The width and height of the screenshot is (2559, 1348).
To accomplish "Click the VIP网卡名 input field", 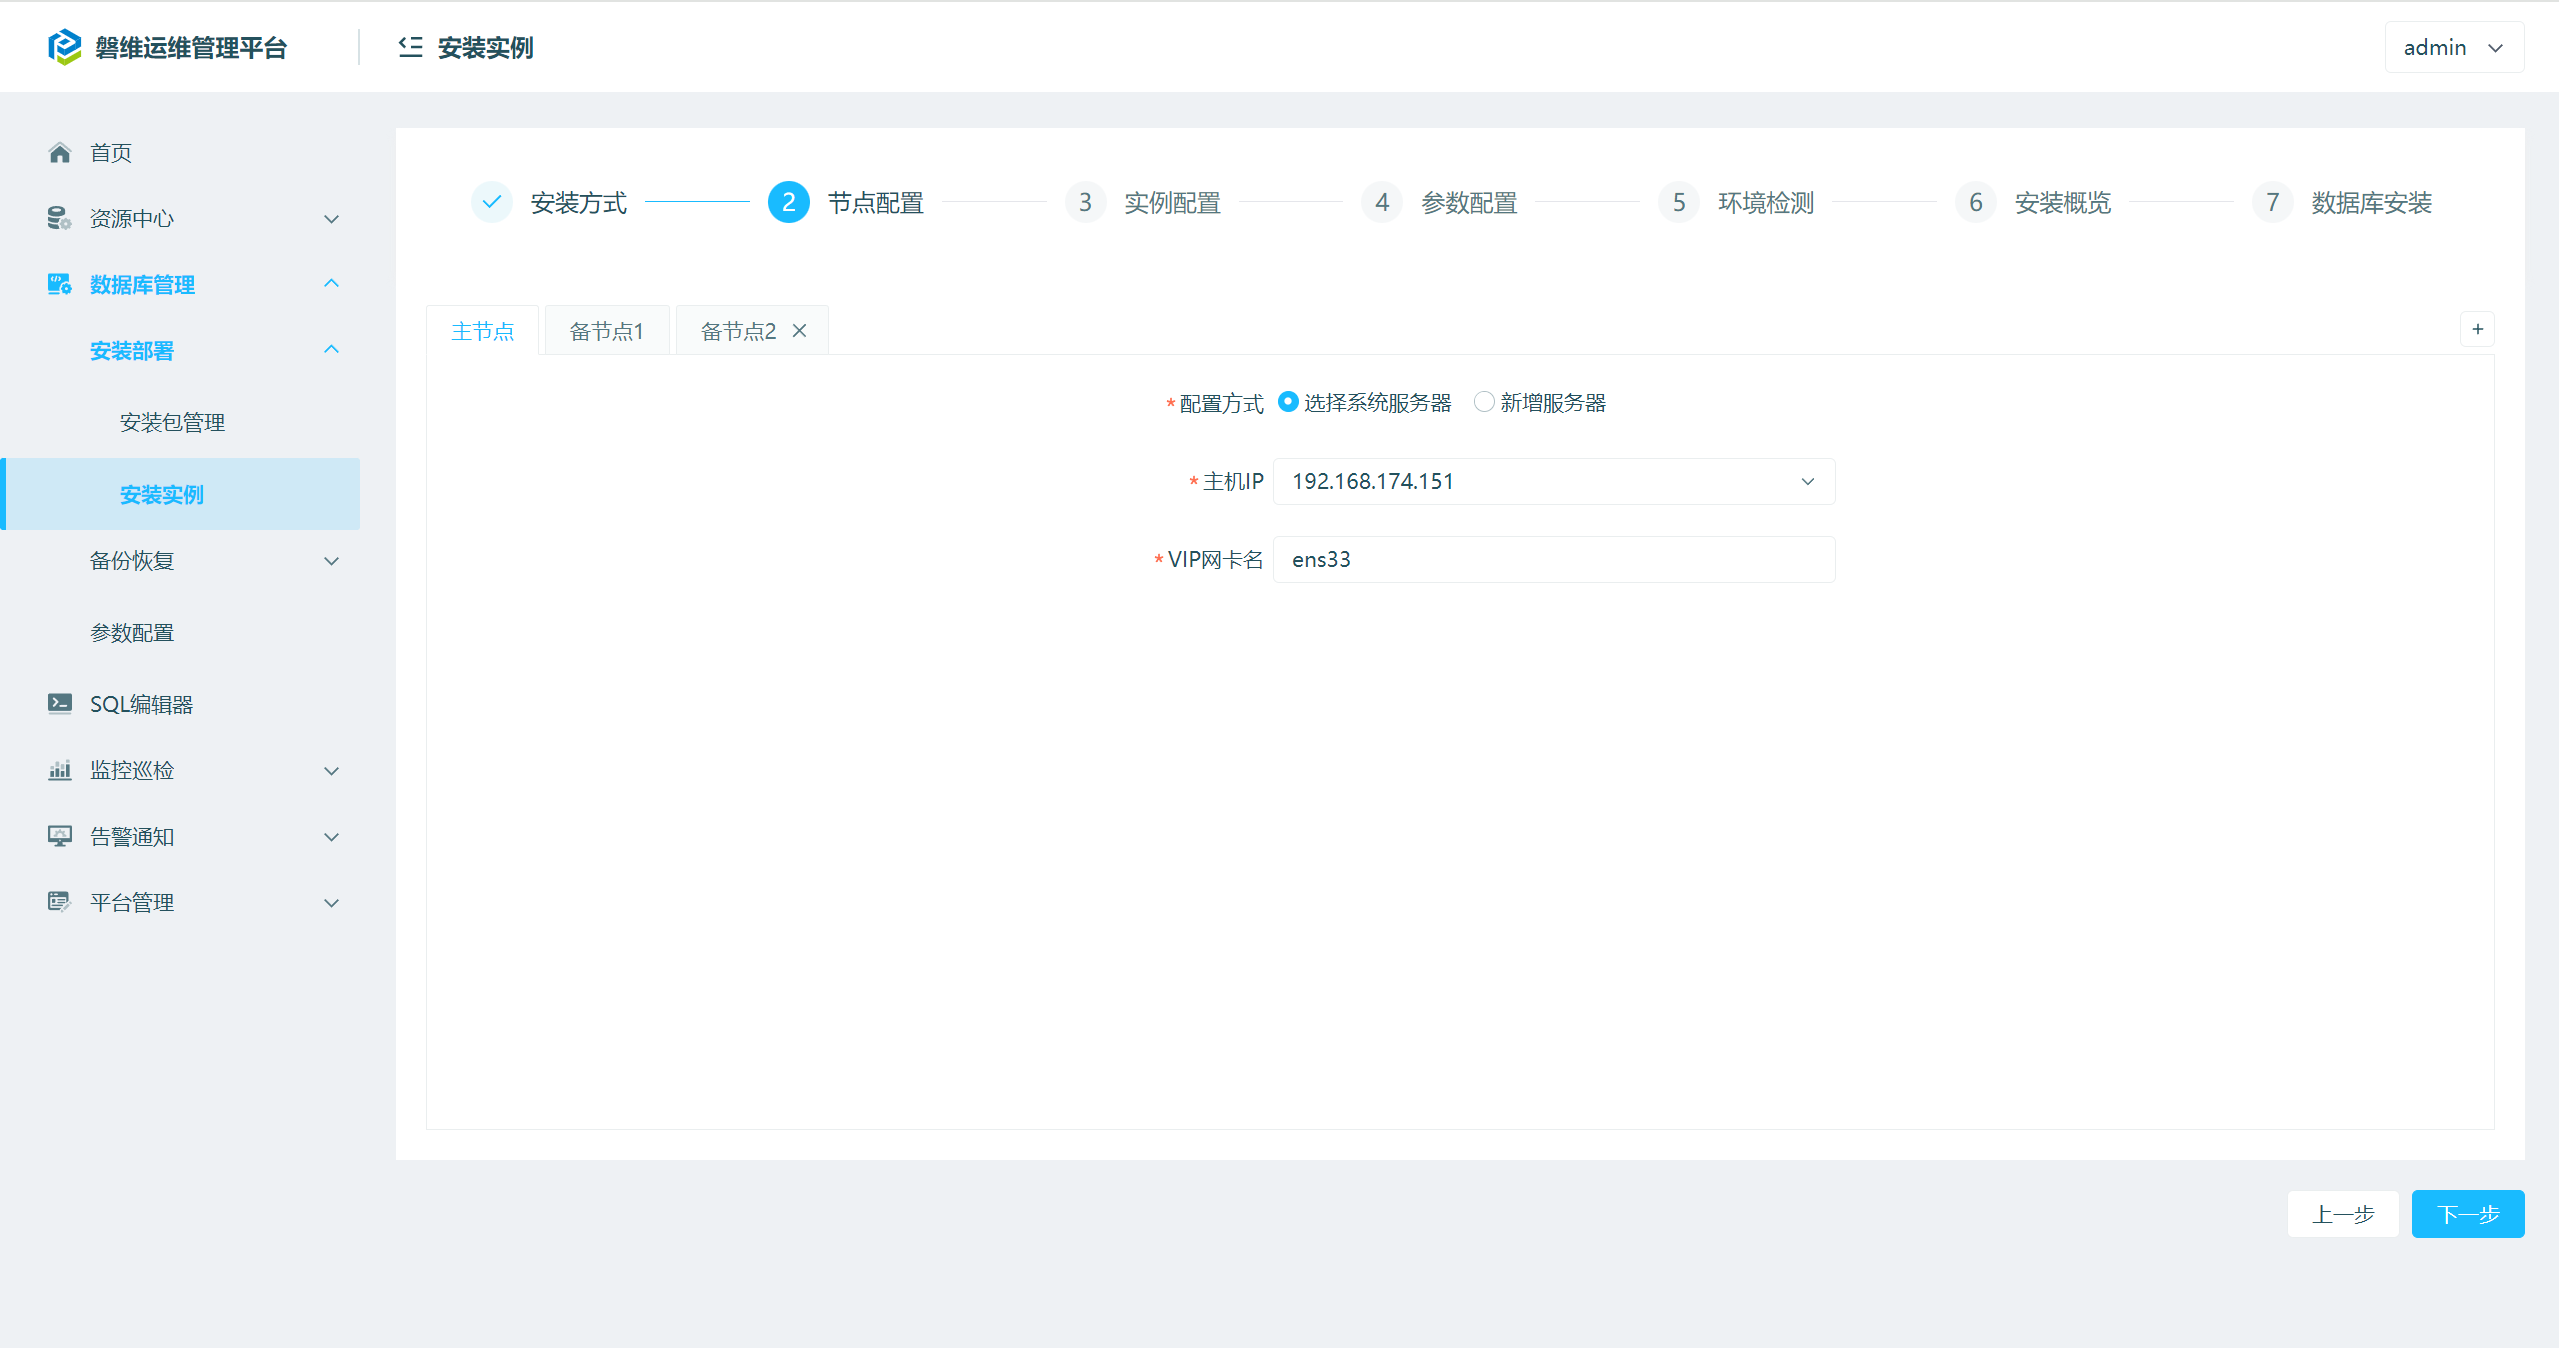I will click(x=1553, y=559).
